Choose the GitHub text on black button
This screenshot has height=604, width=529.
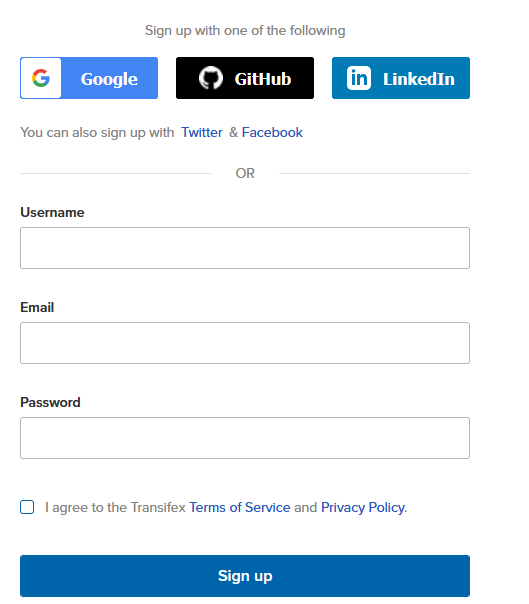pos(263,79)
